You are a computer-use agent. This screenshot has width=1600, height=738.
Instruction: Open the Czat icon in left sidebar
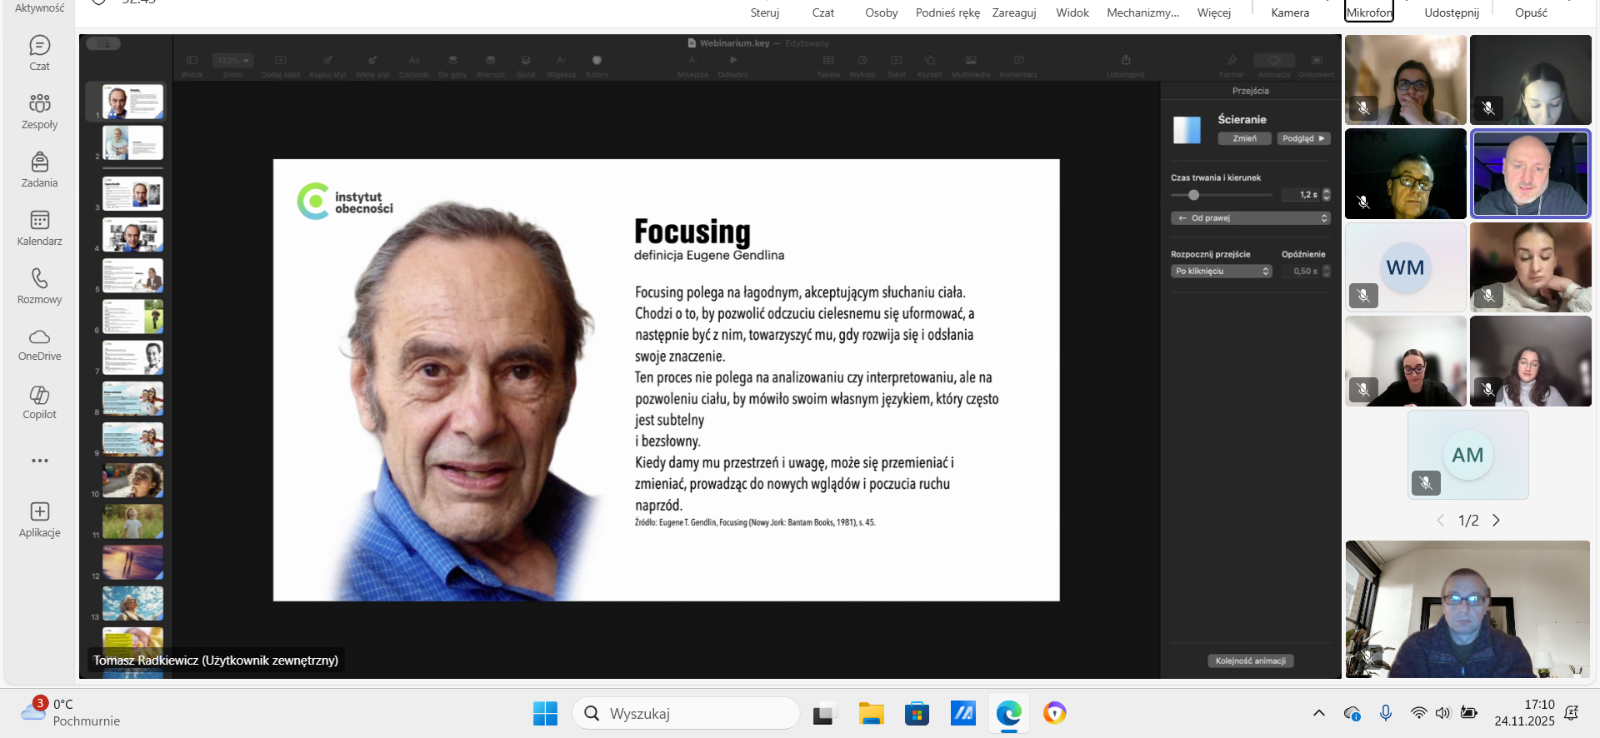pyautogui.click(x=39, y=53)
